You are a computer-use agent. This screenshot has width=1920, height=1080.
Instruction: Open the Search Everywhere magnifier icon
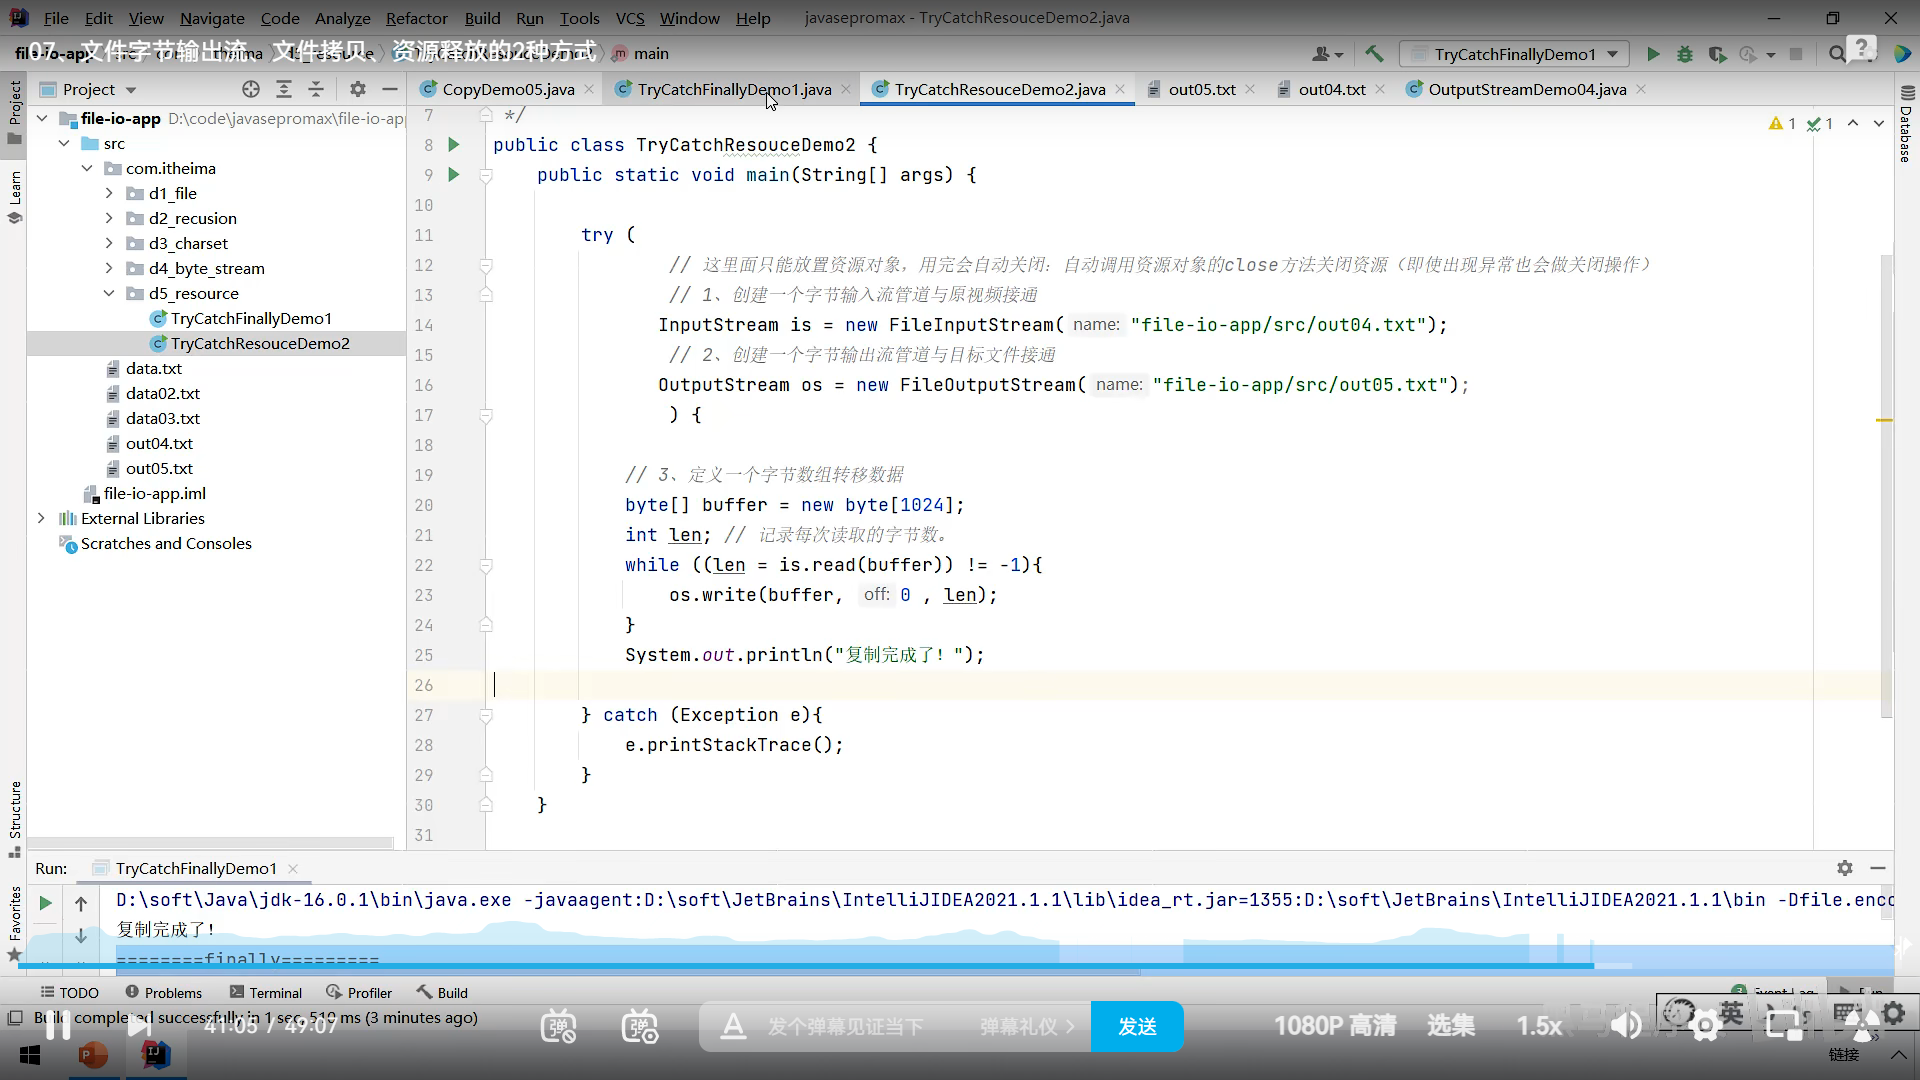tap(1837, 54)
